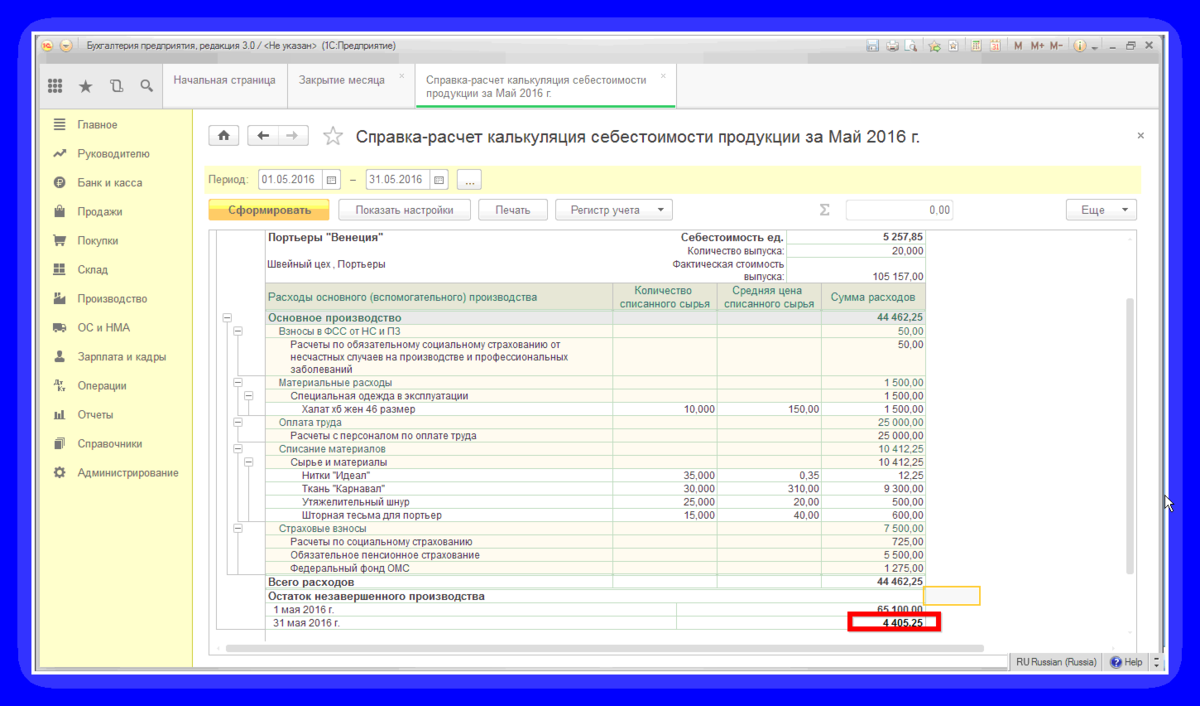Viewport: 1200px width, 706px height.
Task: Open the Банк и касса section
Action: [110, 183]
